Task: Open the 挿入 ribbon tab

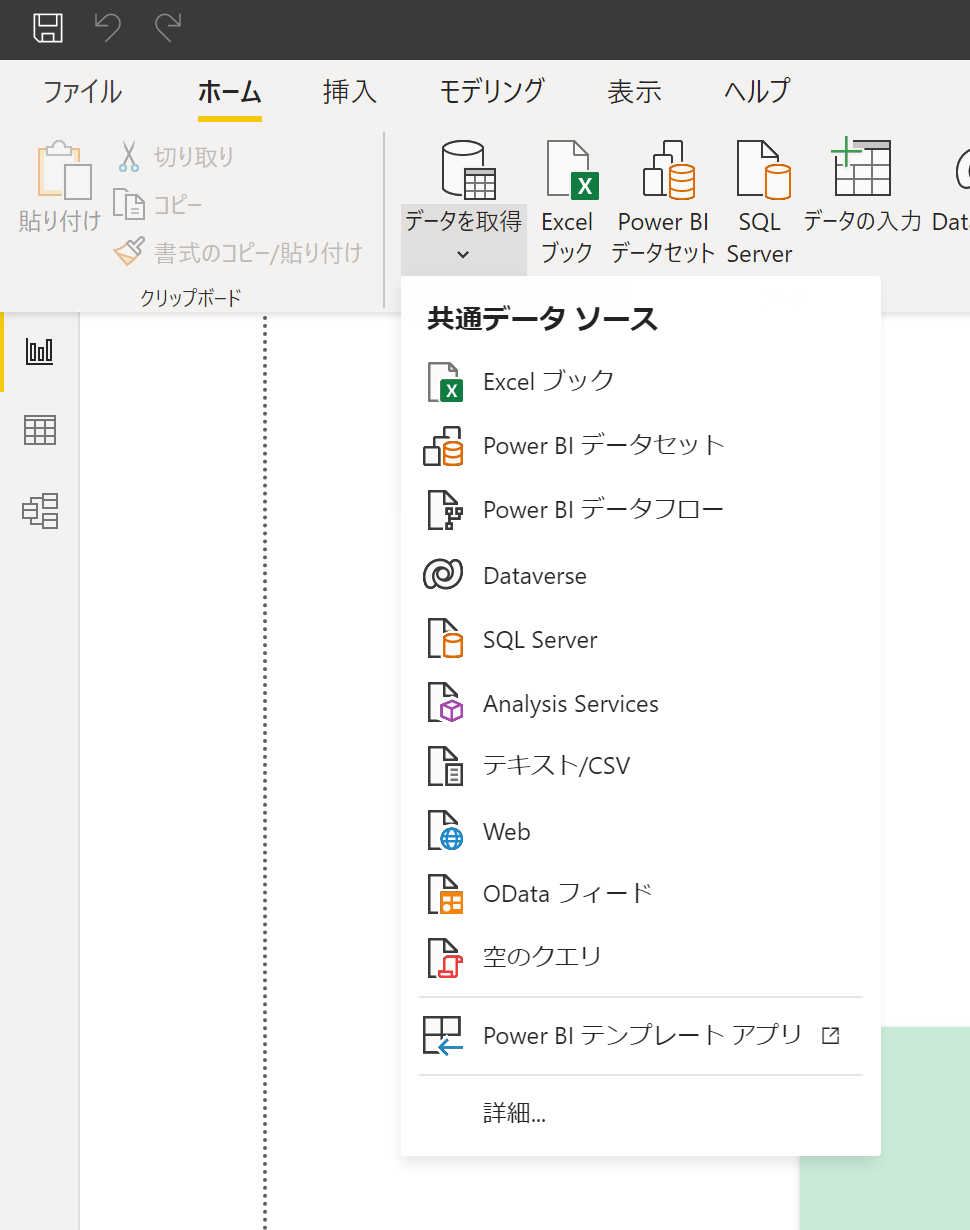Action: pyautogui.click(x=350, y=92)
